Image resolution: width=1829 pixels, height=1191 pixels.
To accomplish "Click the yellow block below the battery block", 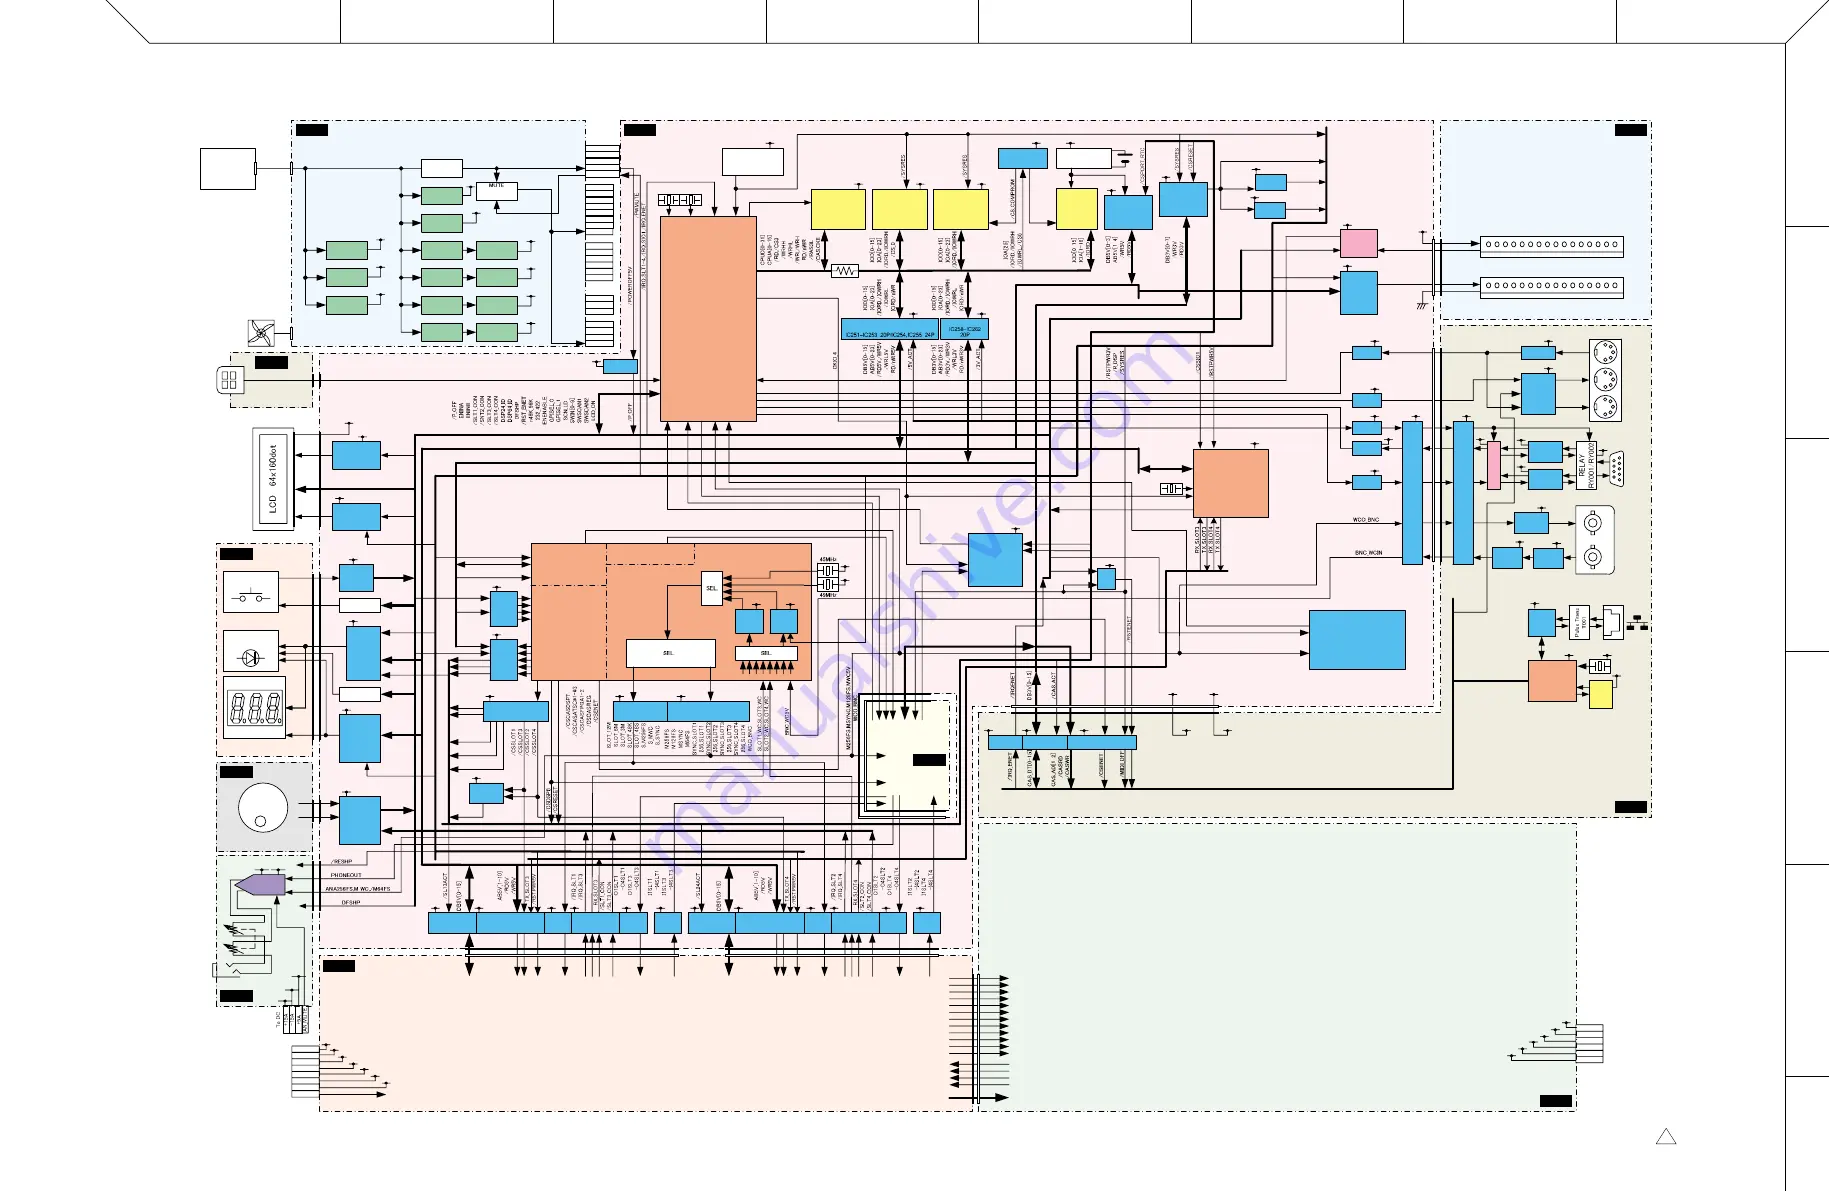I will 1077,209.
